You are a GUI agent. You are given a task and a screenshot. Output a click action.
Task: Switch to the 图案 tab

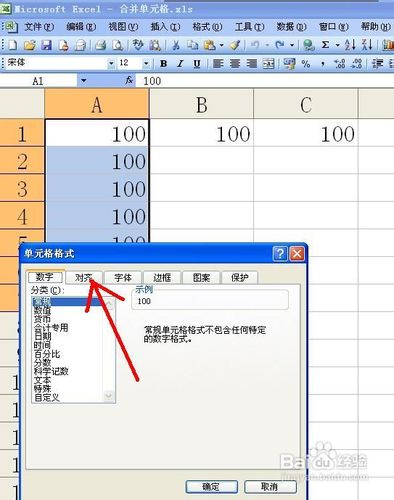[x=201, y=277]
